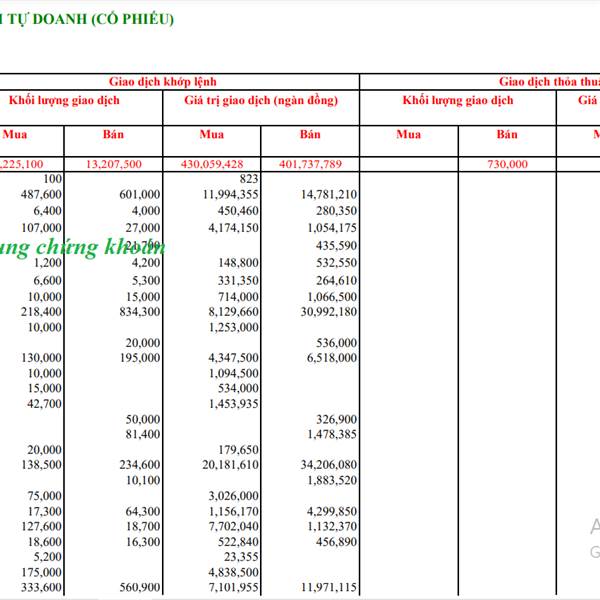Viewport: 600px width, 600px height.
Task: Click cell 148,800
Action: pyautogui.click(x=238, y=263)
